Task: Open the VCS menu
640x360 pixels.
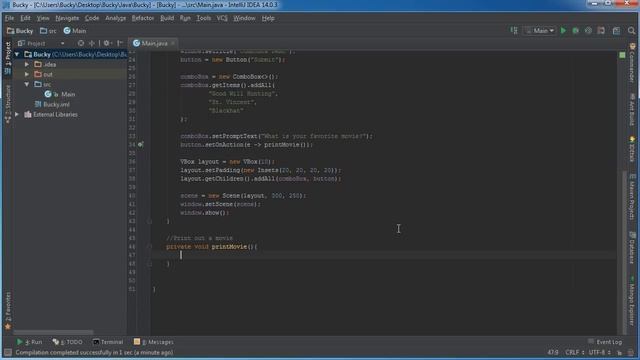Action: click(x=222, y=18)
